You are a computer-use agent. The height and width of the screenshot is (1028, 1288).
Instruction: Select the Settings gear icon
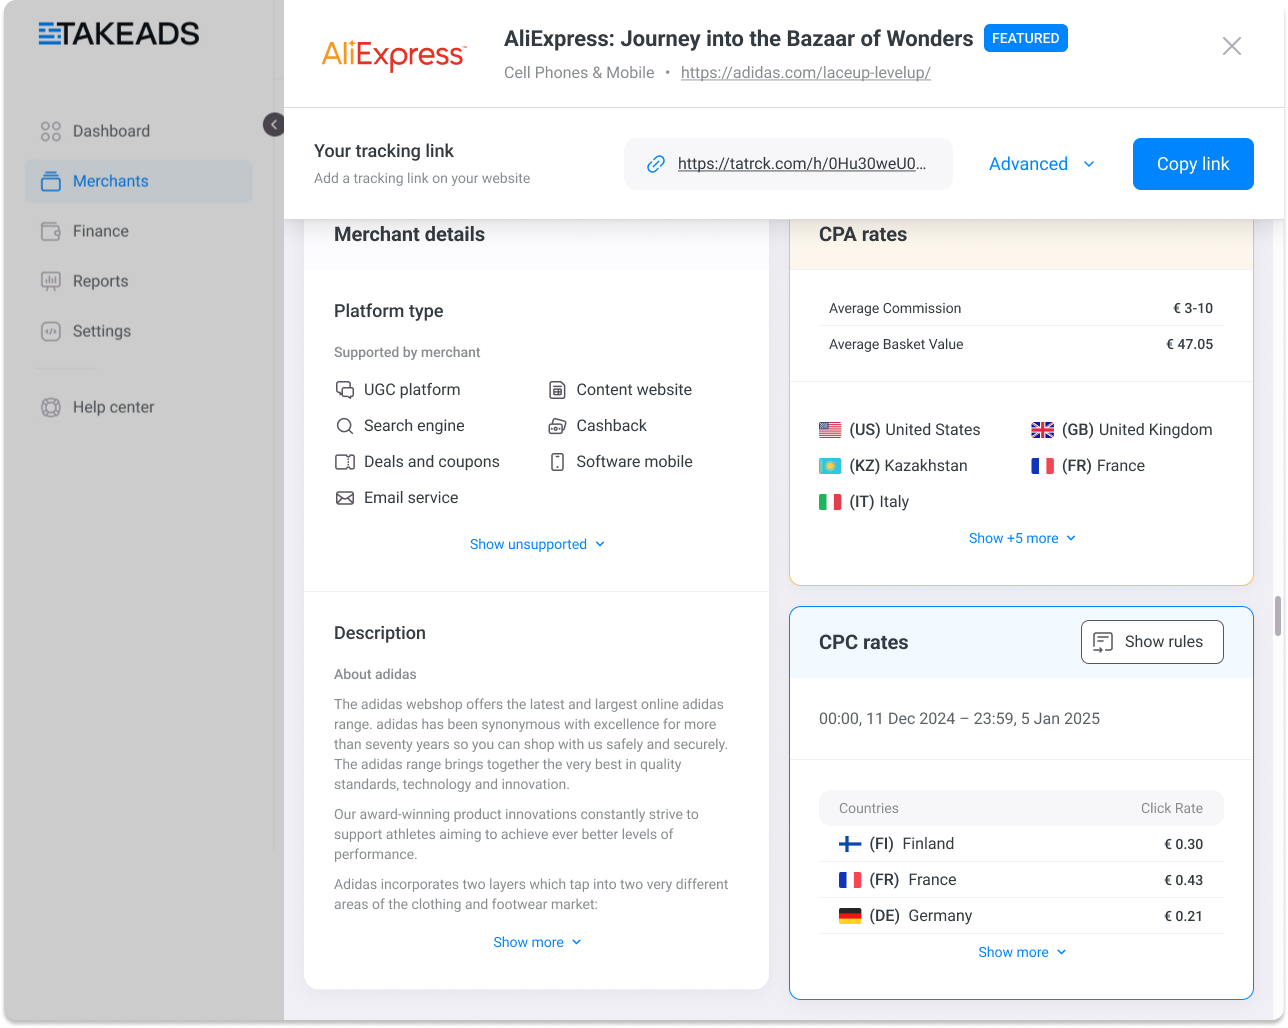tap(50, 331)
